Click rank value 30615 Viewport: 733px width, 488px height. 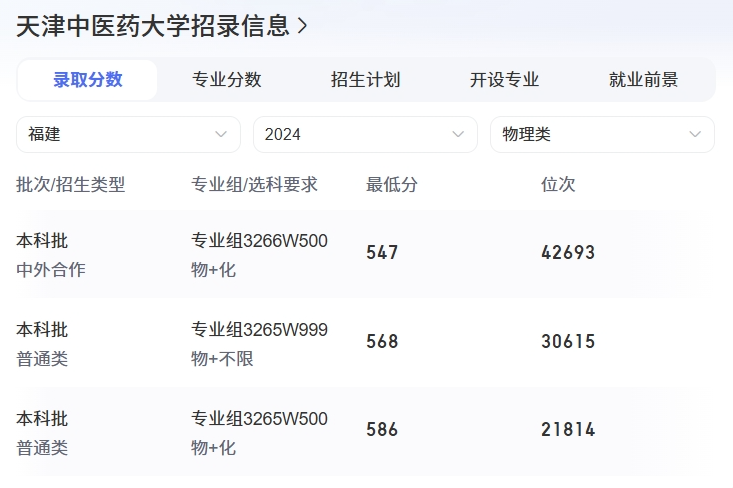568,342
